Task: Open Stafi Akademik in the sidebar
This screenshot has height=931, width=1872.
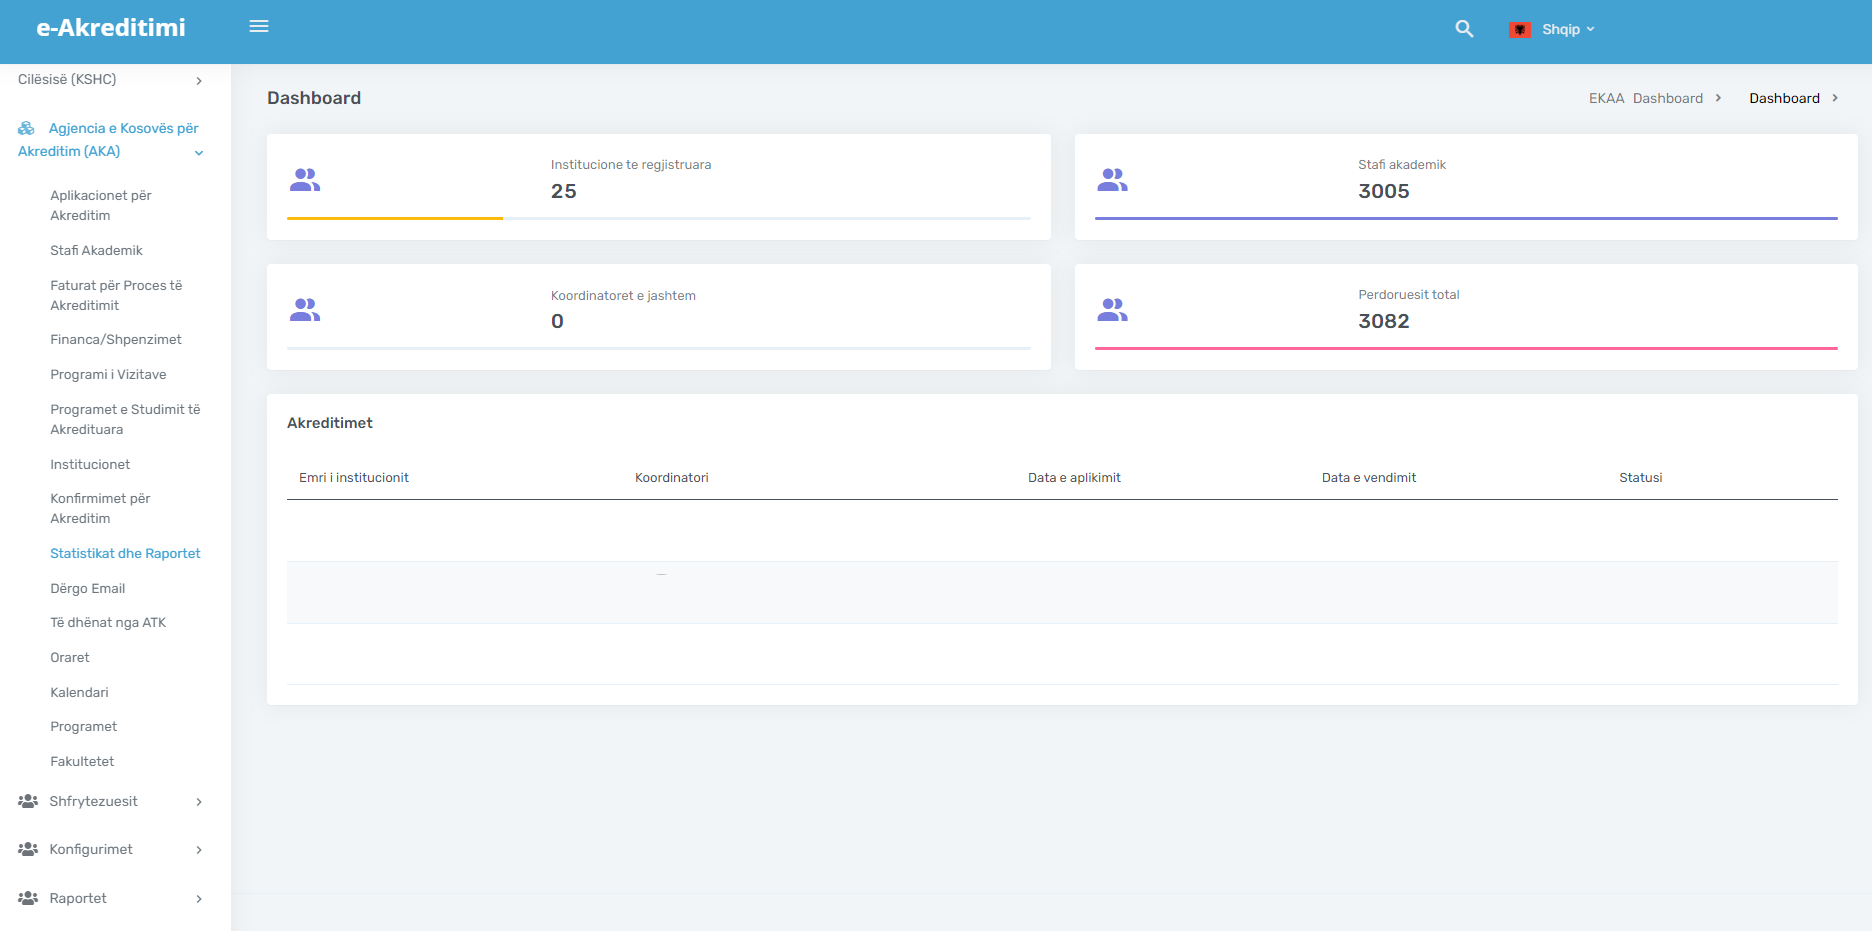Action: tap(97, 251)
